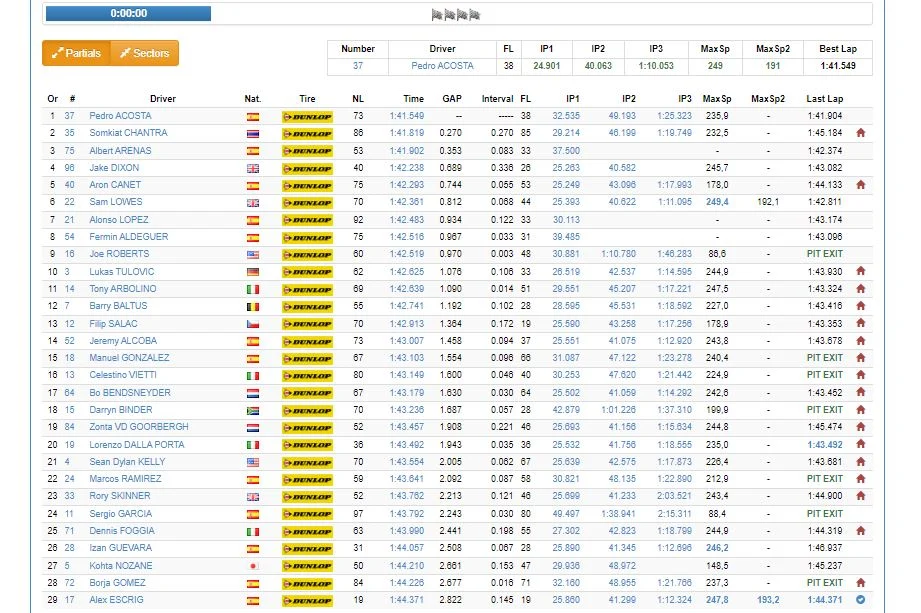
Task: Click the Belgian flag in Barry BALTUS row
Action: pos(253,306)
